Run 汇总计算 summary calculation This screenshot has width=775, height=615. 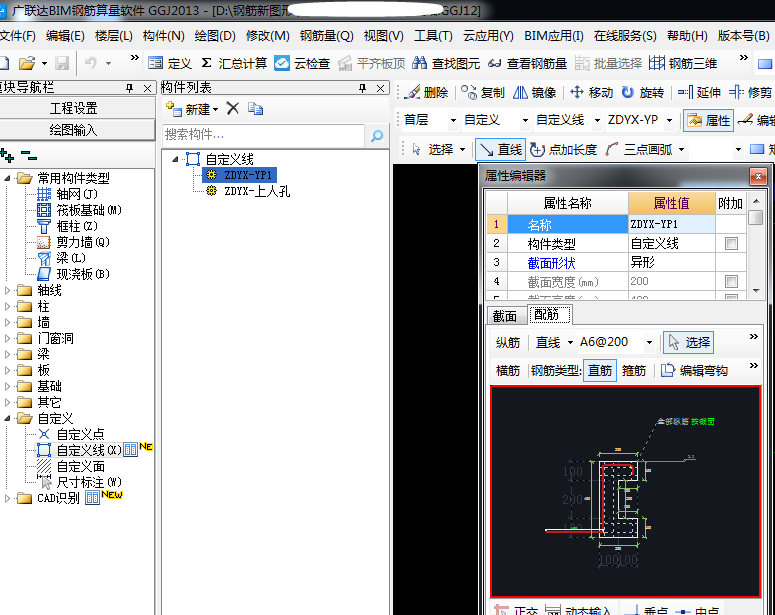coord(234,63)
